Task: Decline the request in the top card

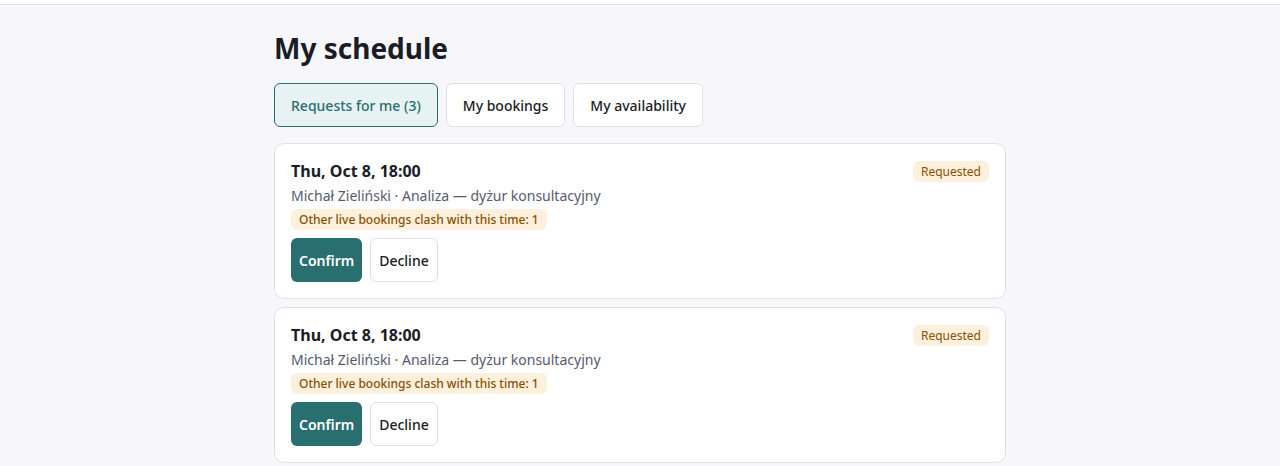Action: click(404, 260)
